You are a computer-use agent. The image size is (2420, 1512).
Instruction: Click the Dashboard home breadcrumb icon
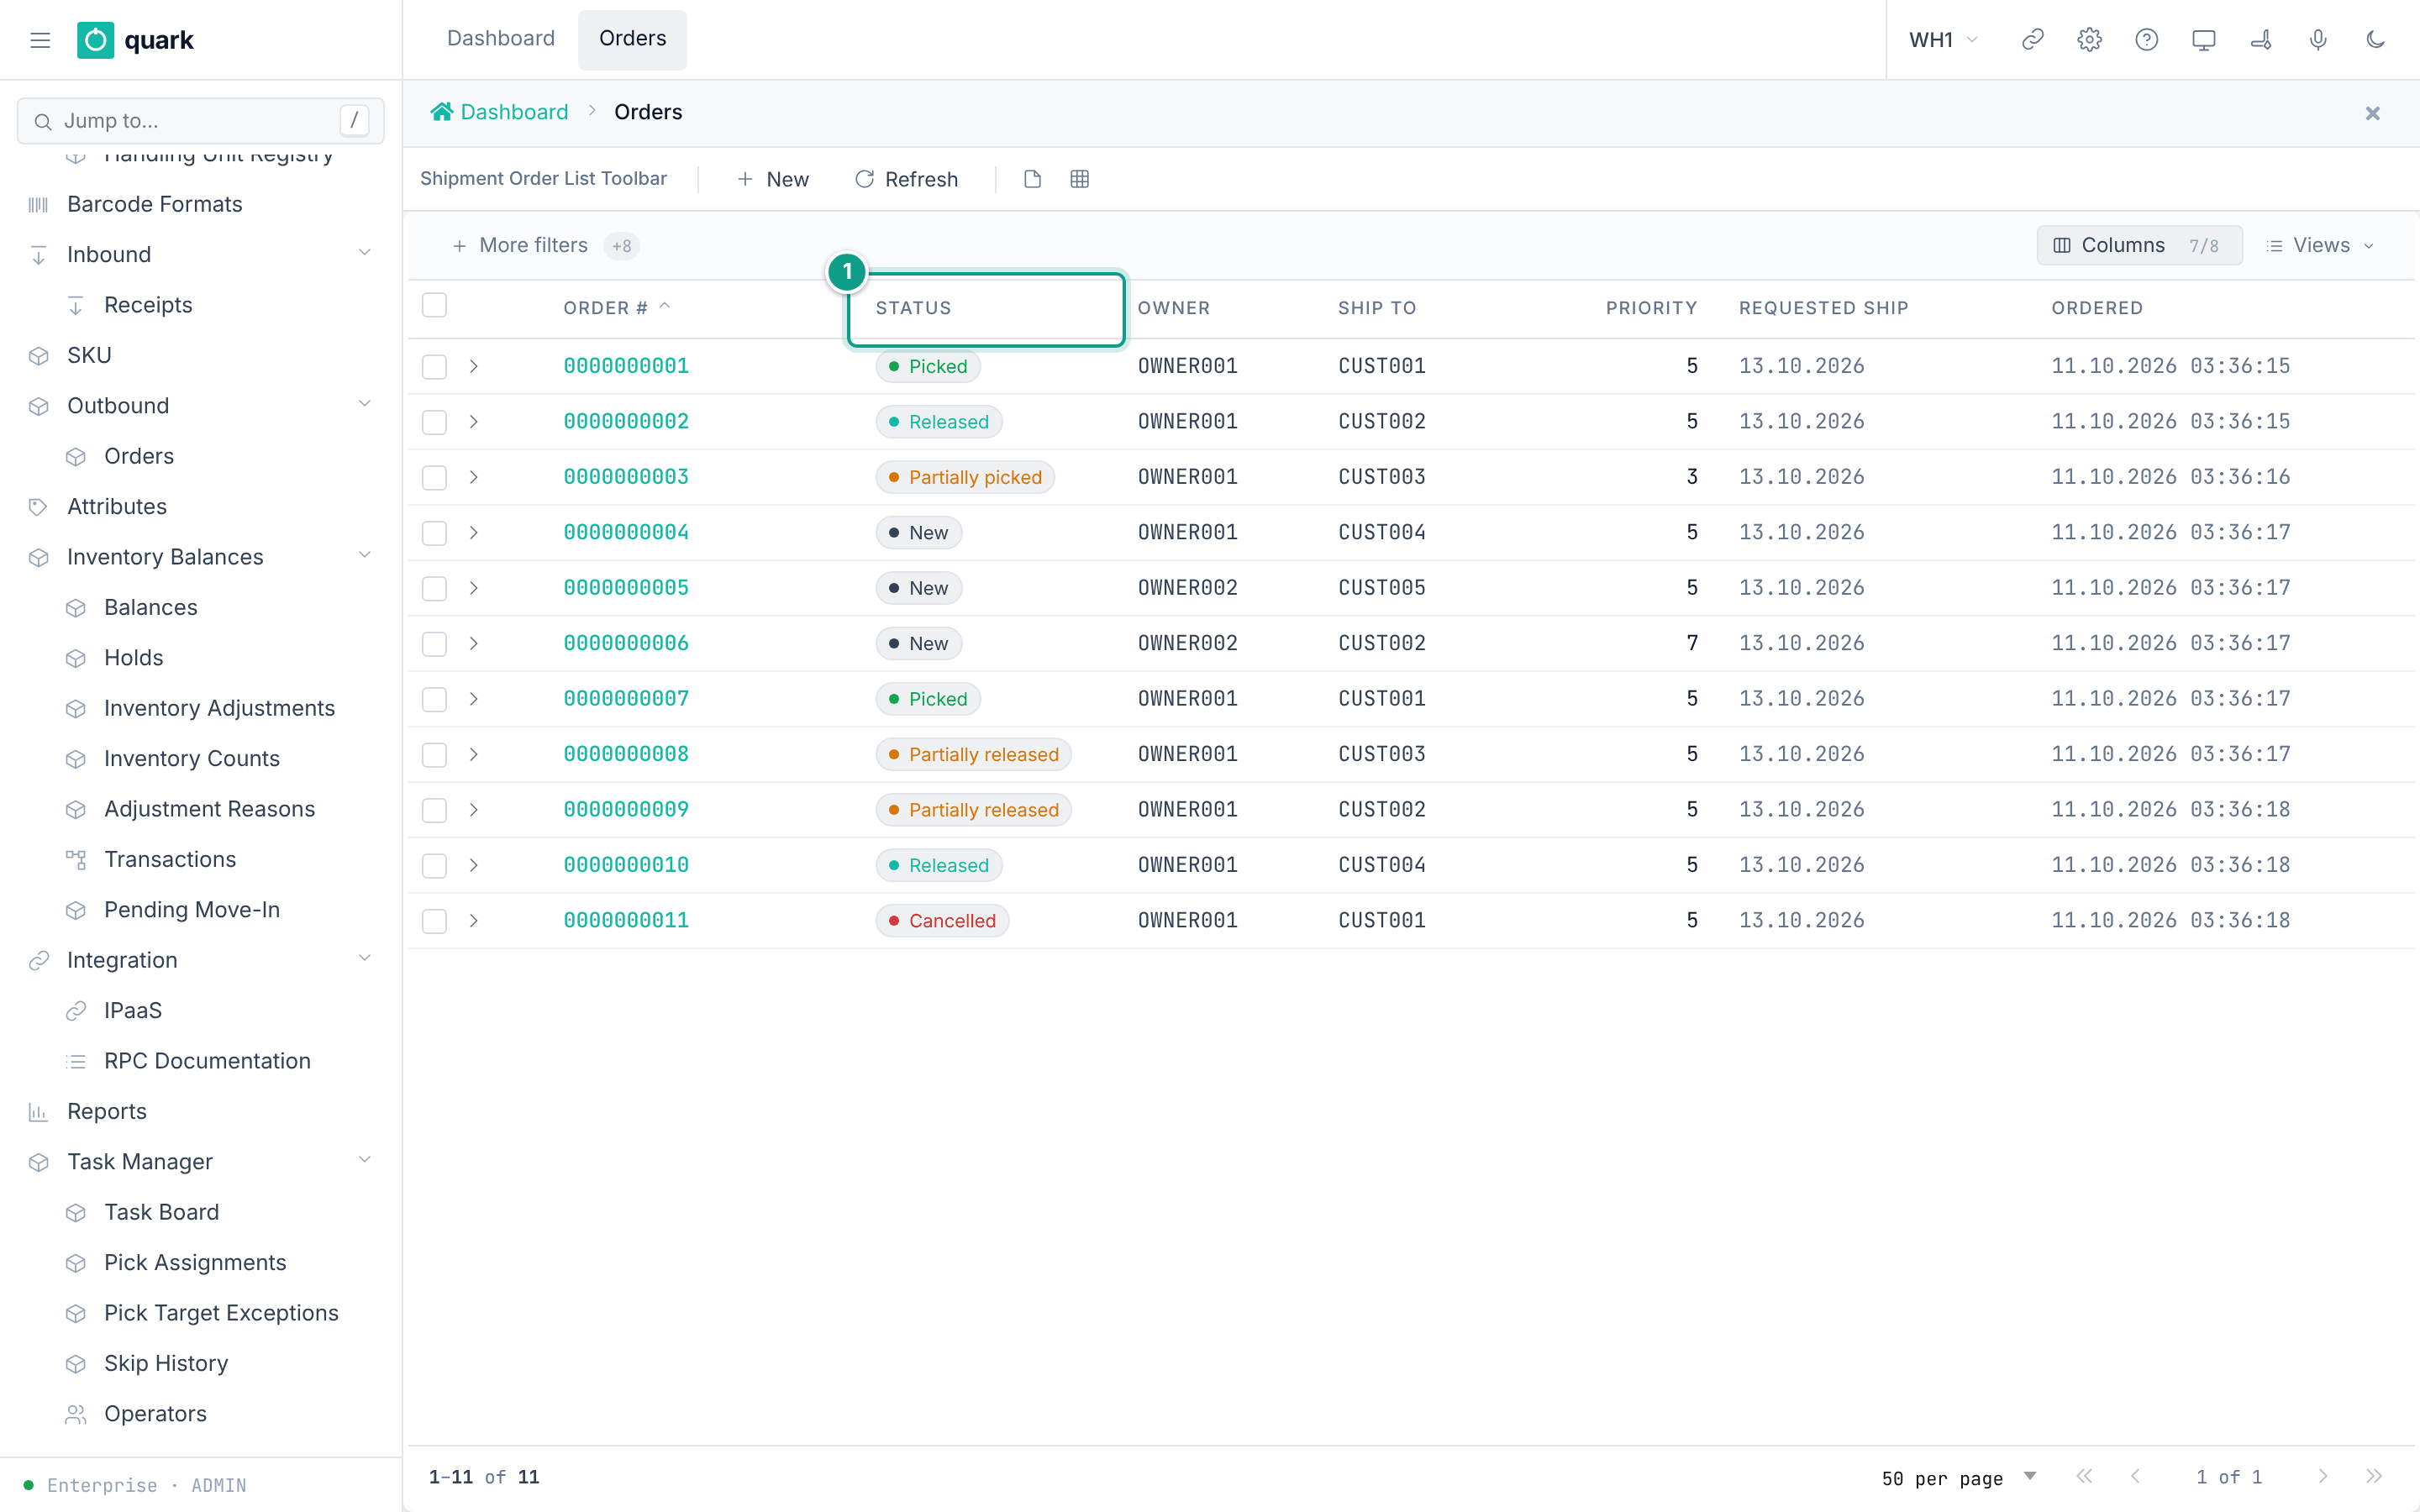(x=441, y=112)
